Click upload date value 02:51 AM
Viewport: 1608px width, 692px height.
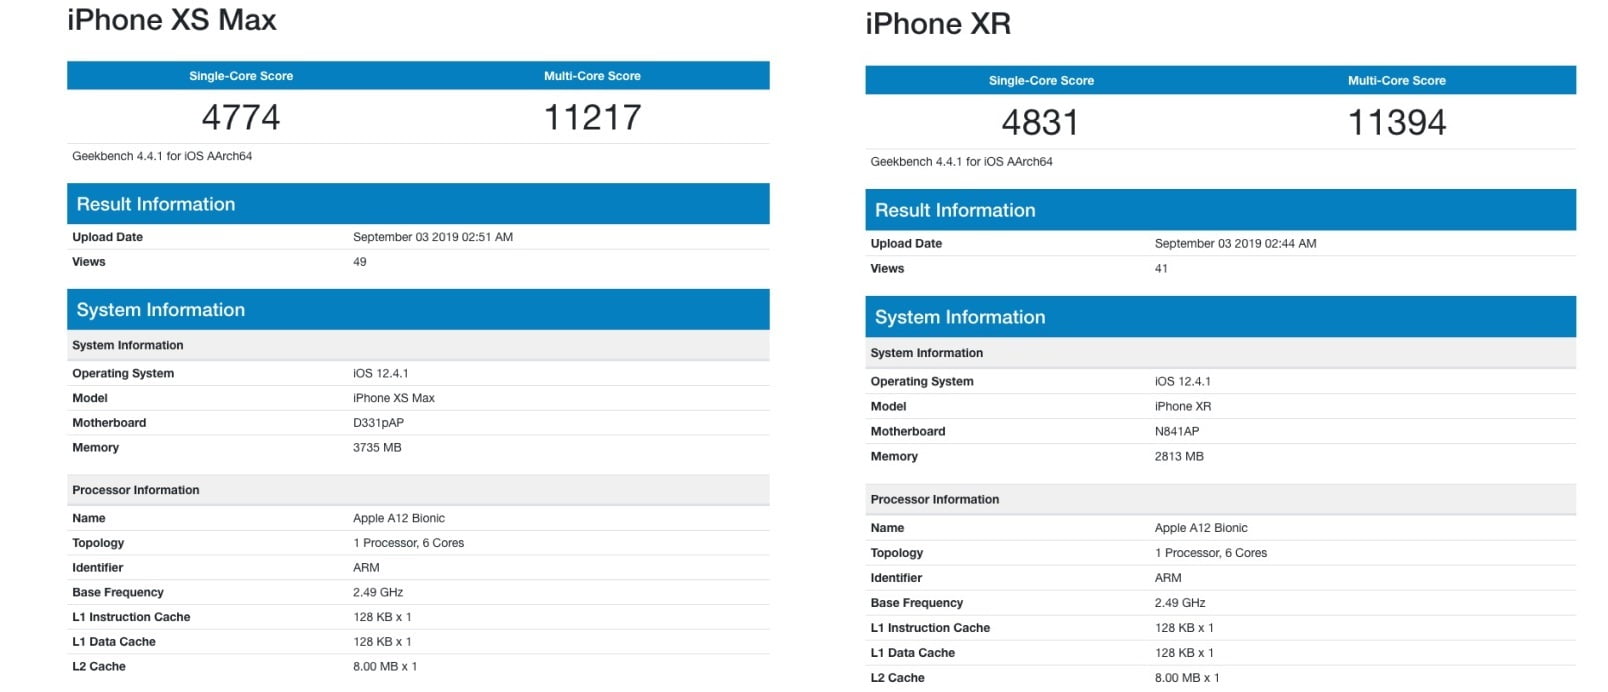click(432, 237)
